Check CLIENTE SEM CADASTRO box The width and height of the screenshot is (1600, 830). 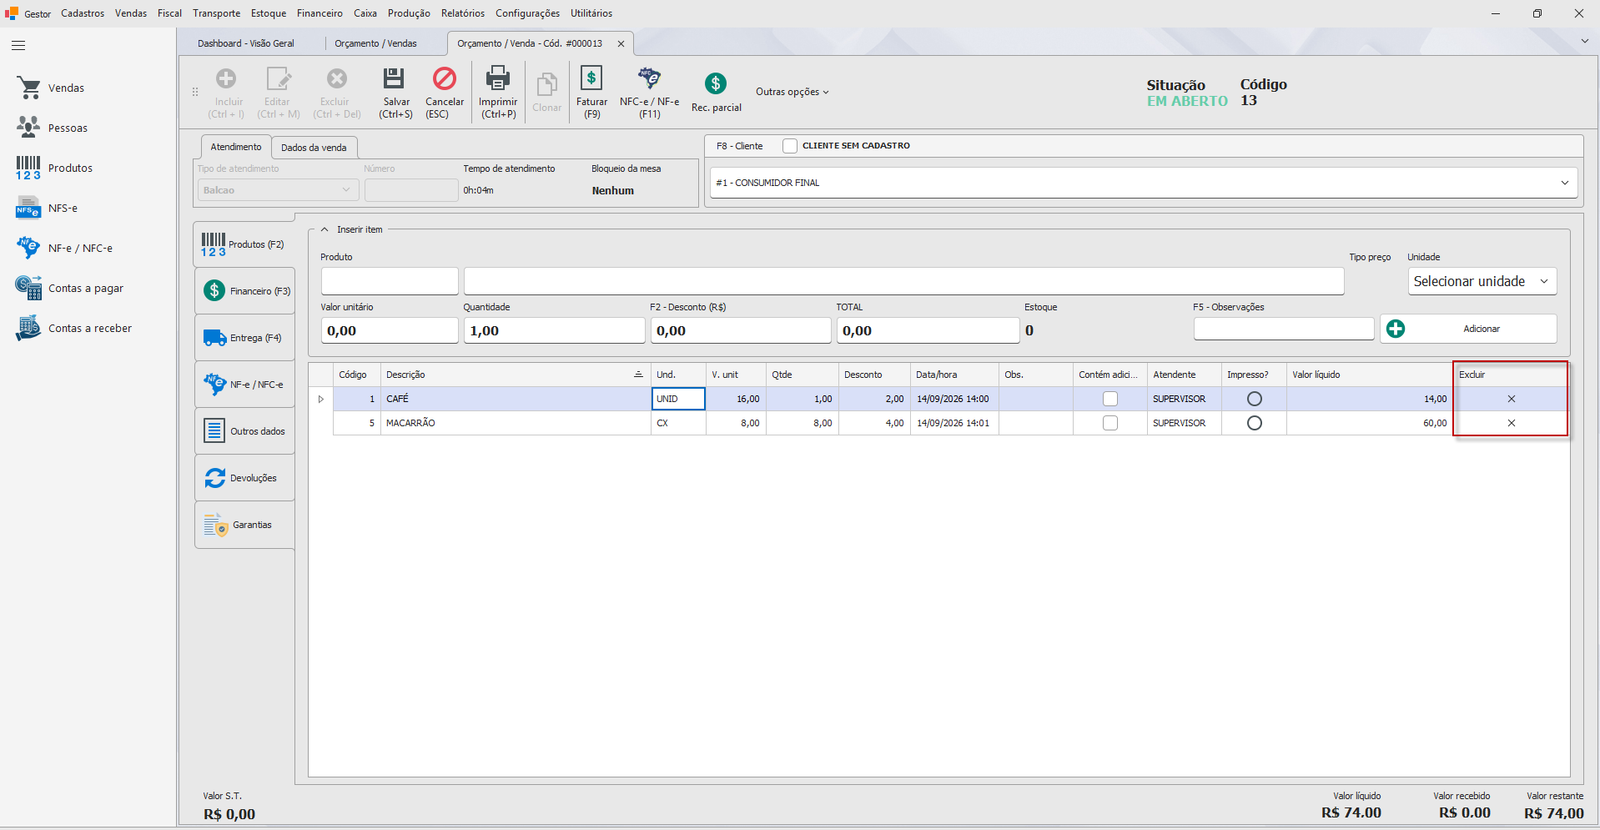tap(790, 146)
